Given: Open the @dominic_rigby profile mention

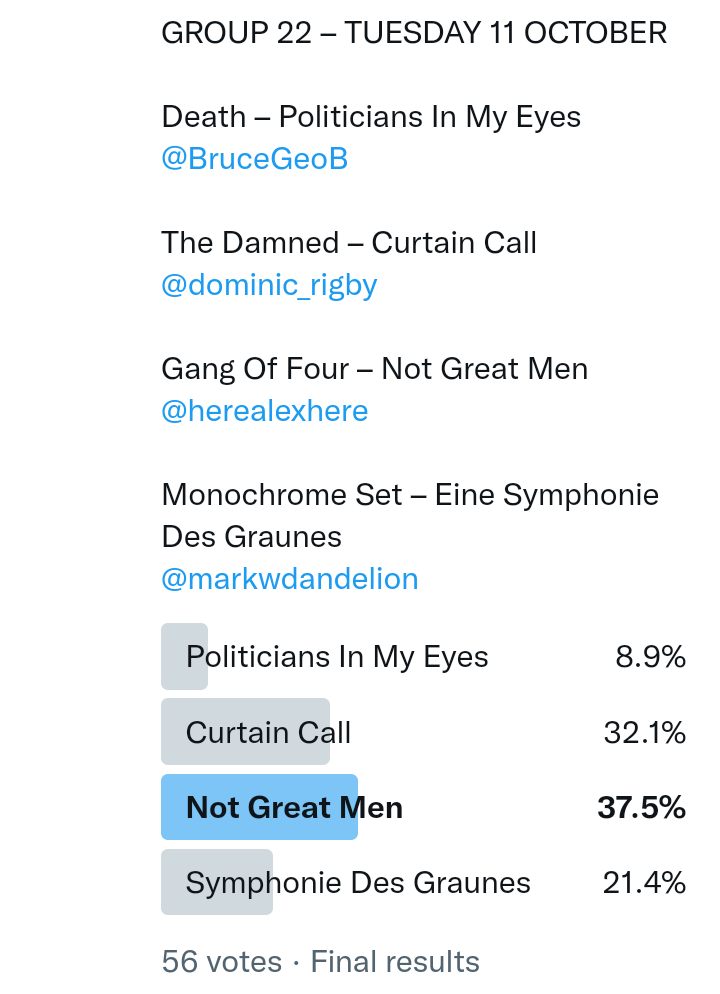Looking at the screenshot, I should 269,285.
